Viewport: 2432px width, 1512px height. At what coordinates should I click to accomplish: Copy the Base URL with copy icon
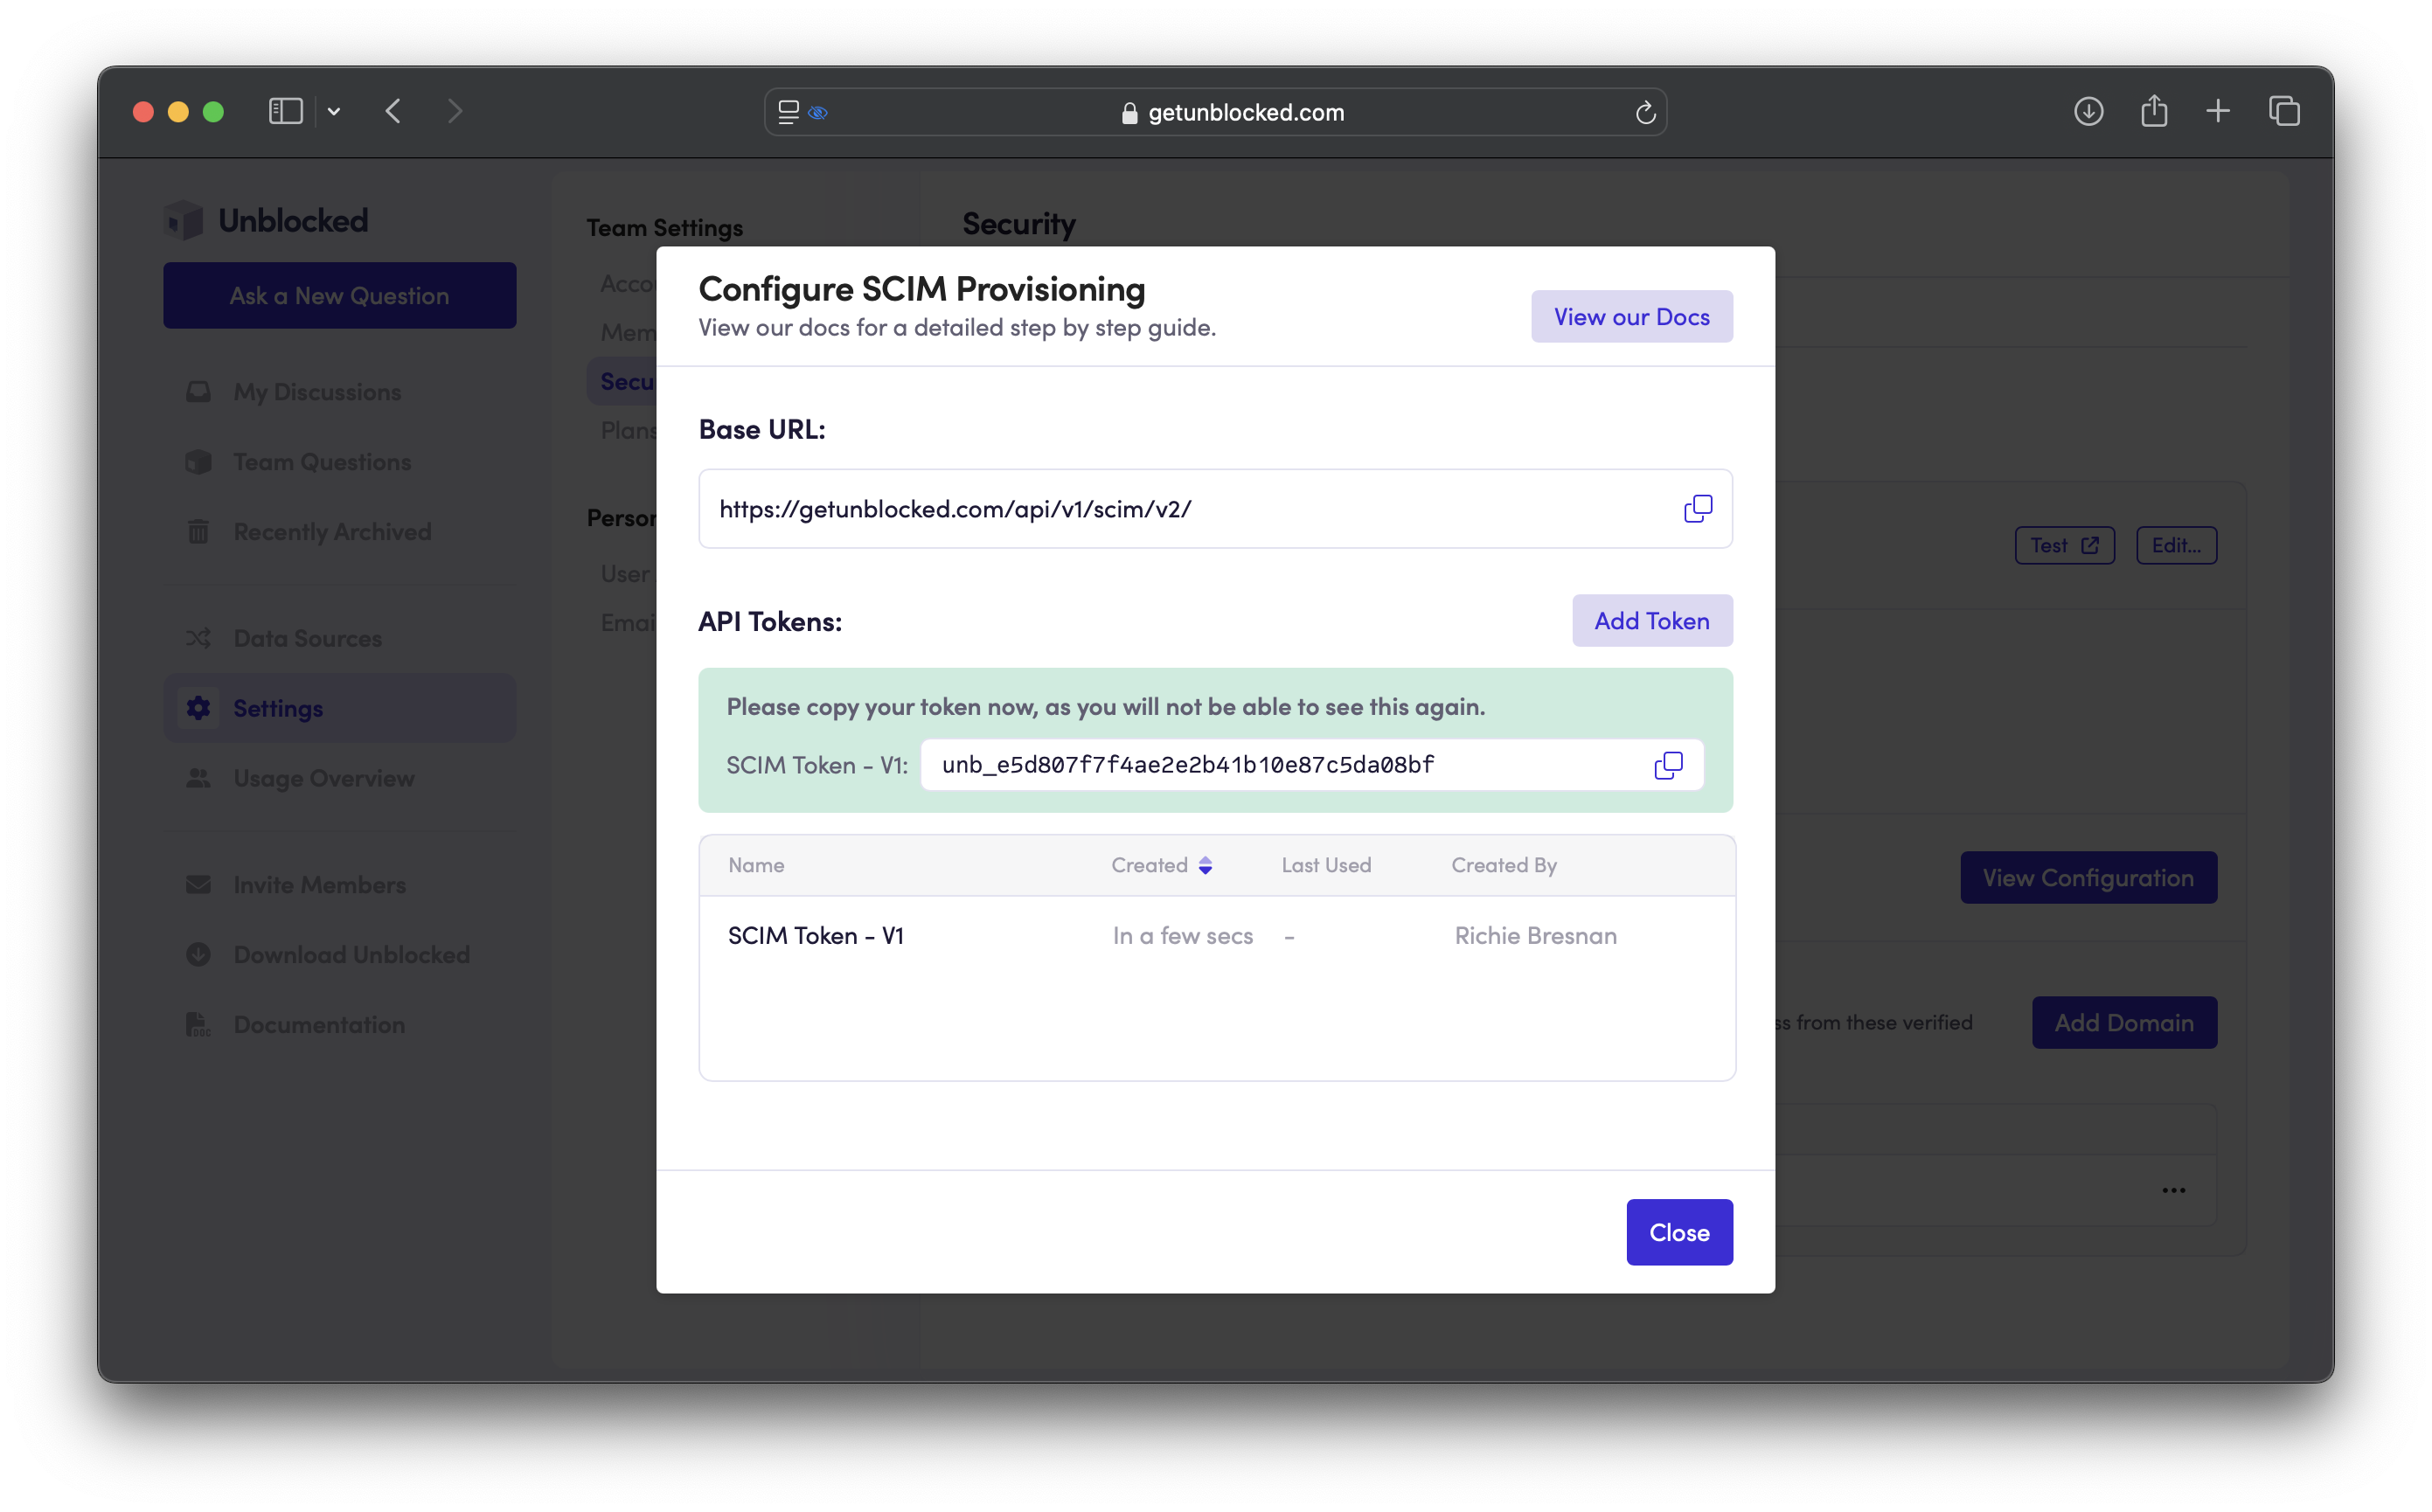pos(1697,509)
